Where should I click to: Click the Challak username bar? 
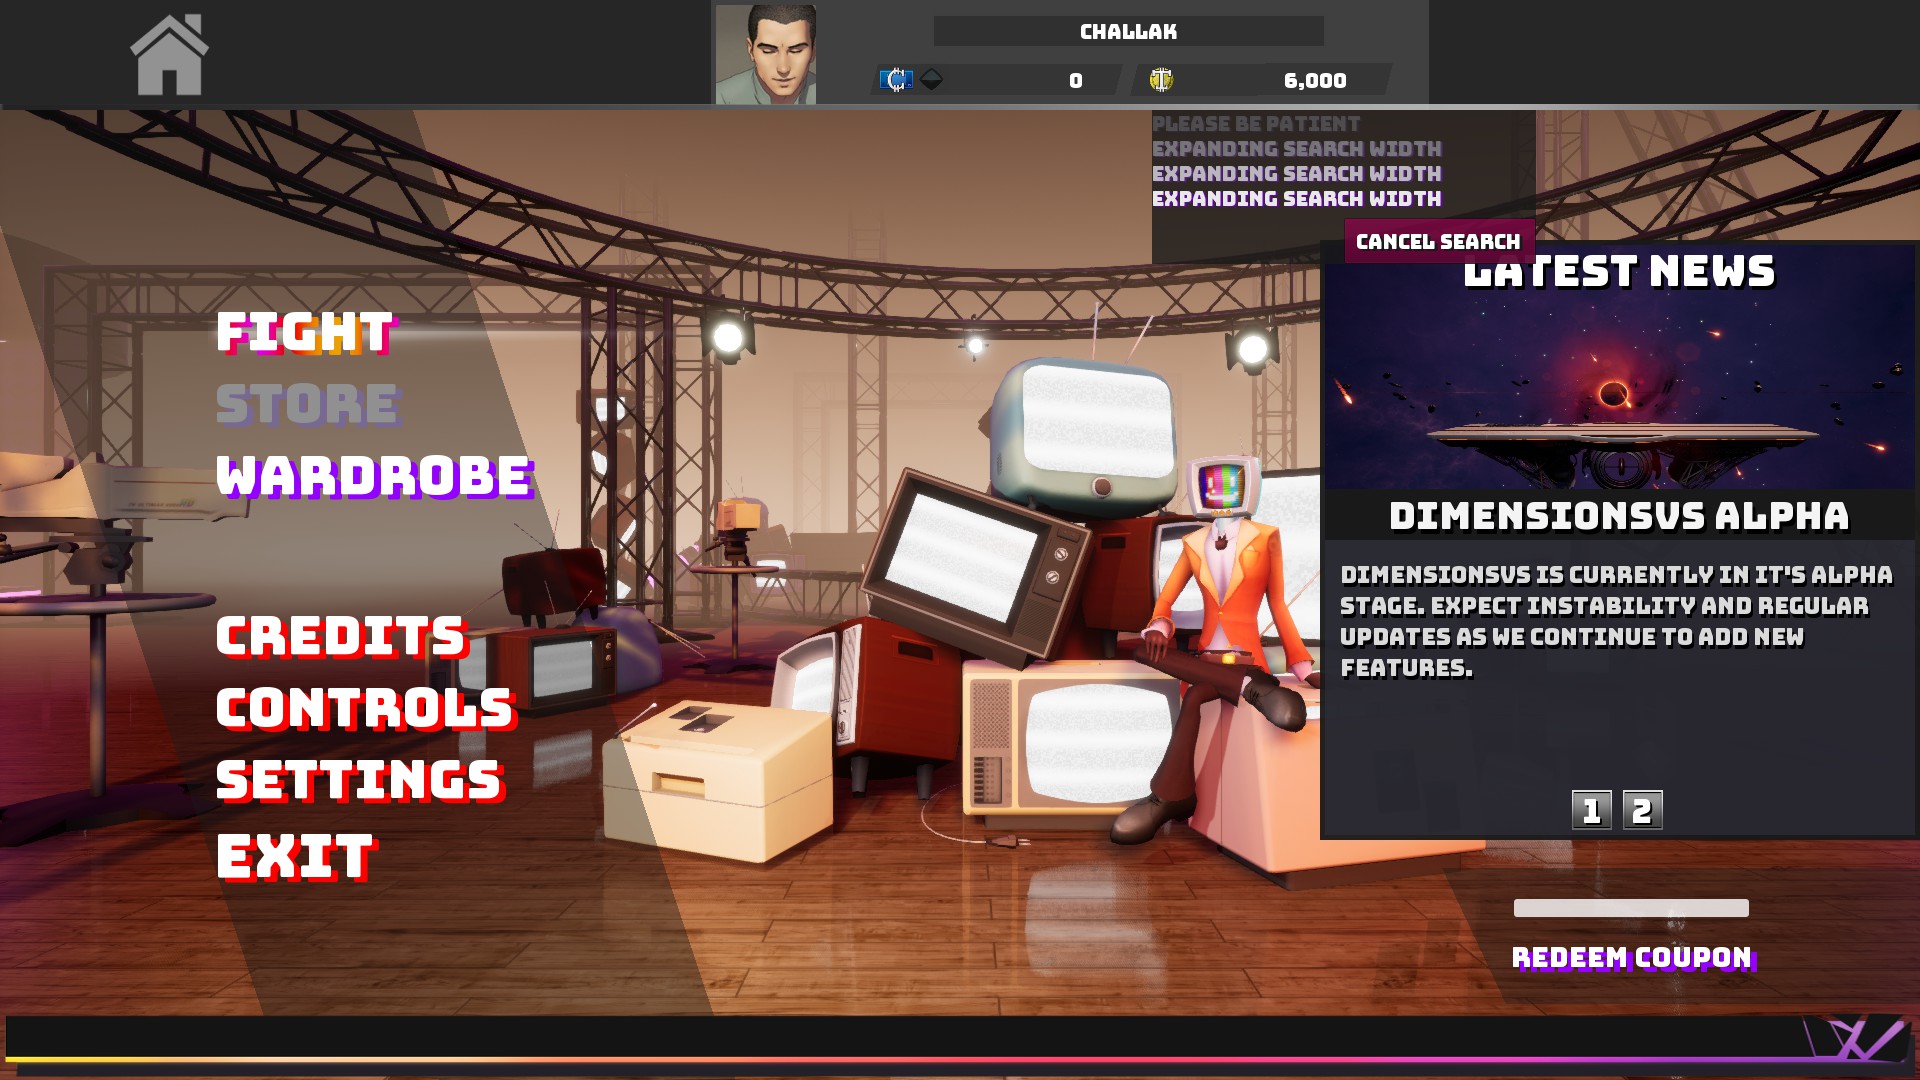coord(1128,32)
